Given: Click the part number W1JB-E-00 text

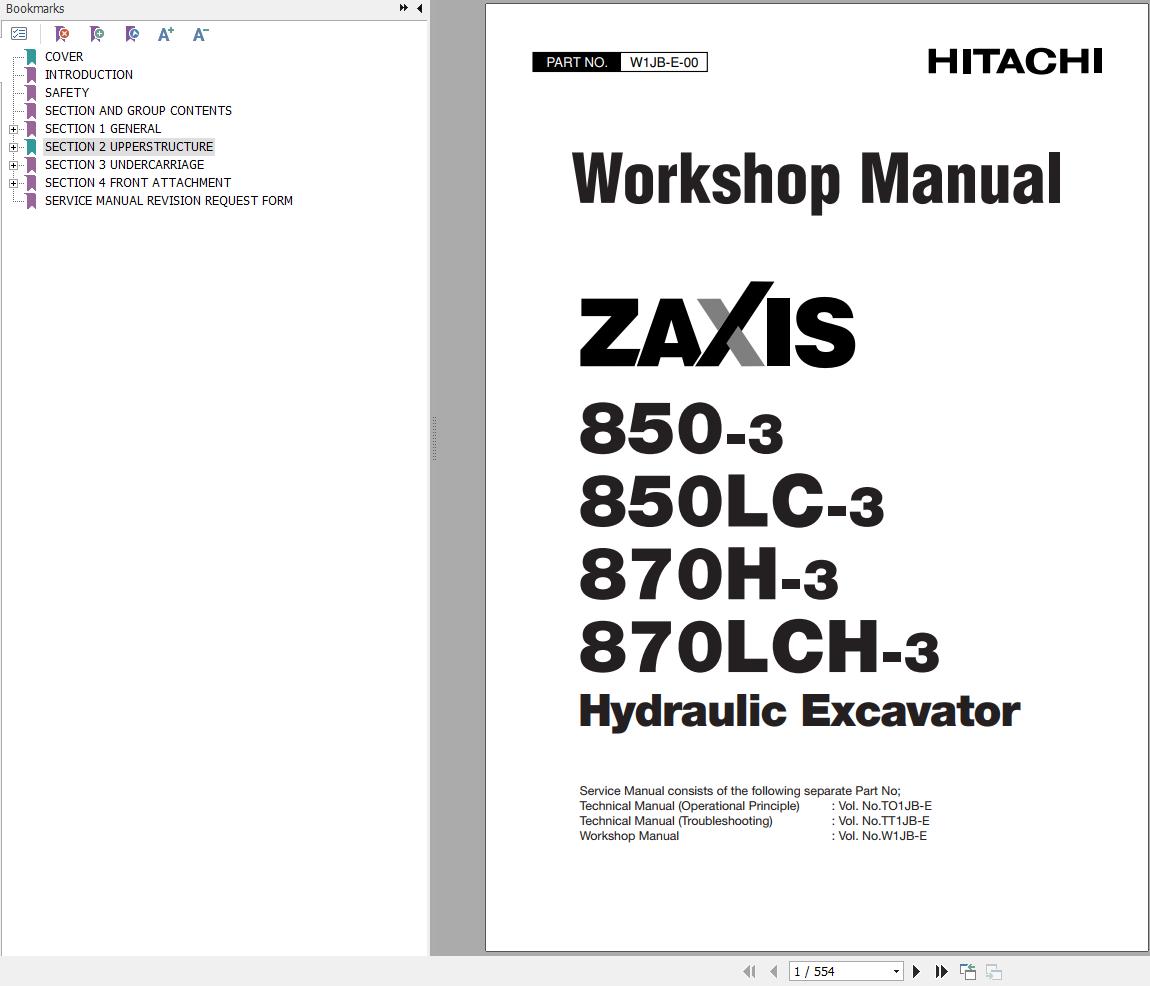Looking at the screenshot, I should (x=664, y=62).
